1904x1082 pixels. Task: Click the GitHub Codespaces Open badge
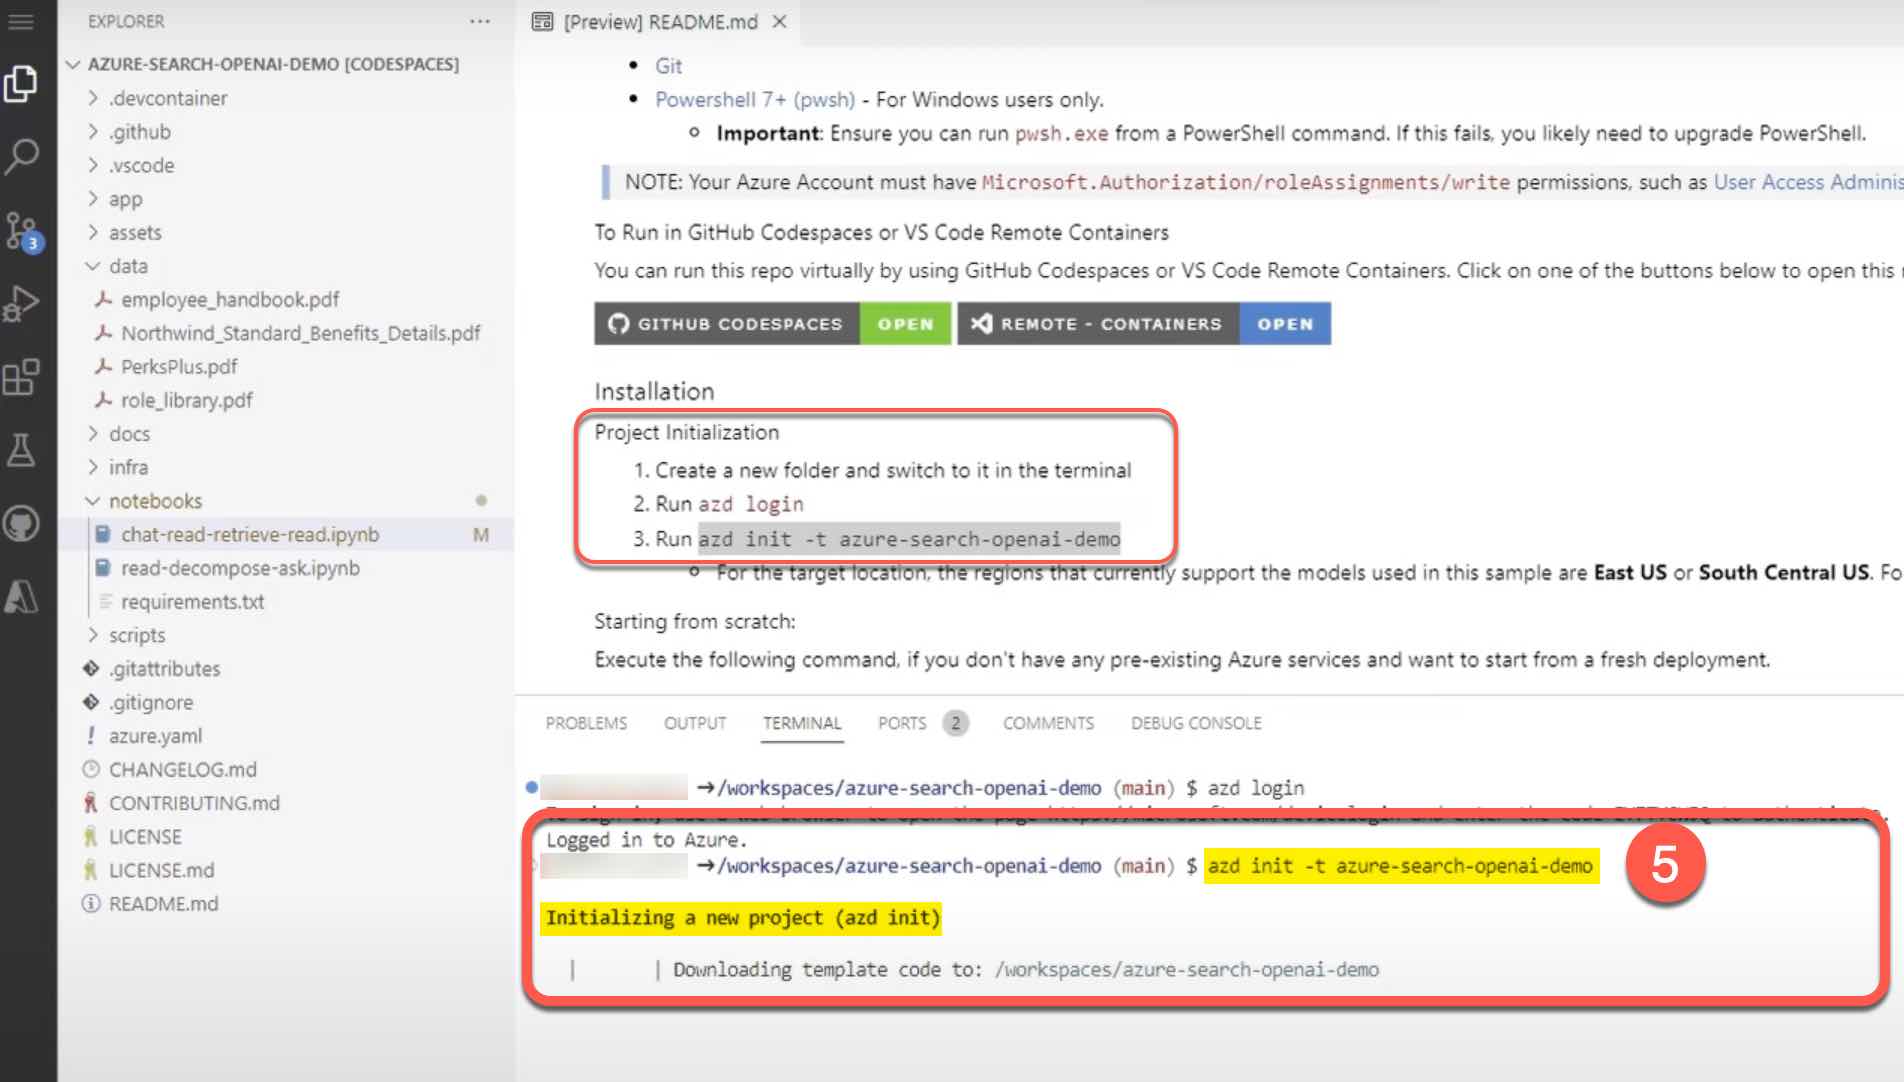772,324
